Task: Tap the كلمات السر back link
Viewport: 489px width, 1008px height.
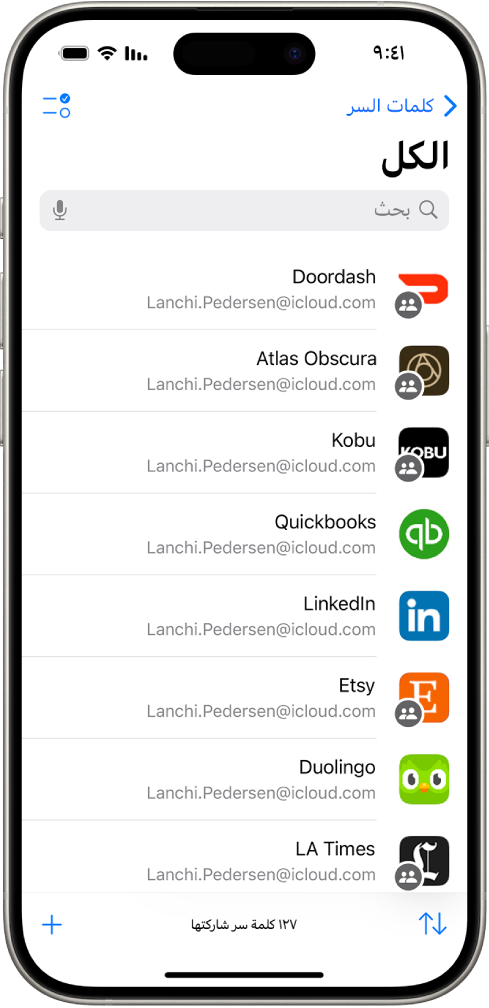Action: tap(391, 106)
